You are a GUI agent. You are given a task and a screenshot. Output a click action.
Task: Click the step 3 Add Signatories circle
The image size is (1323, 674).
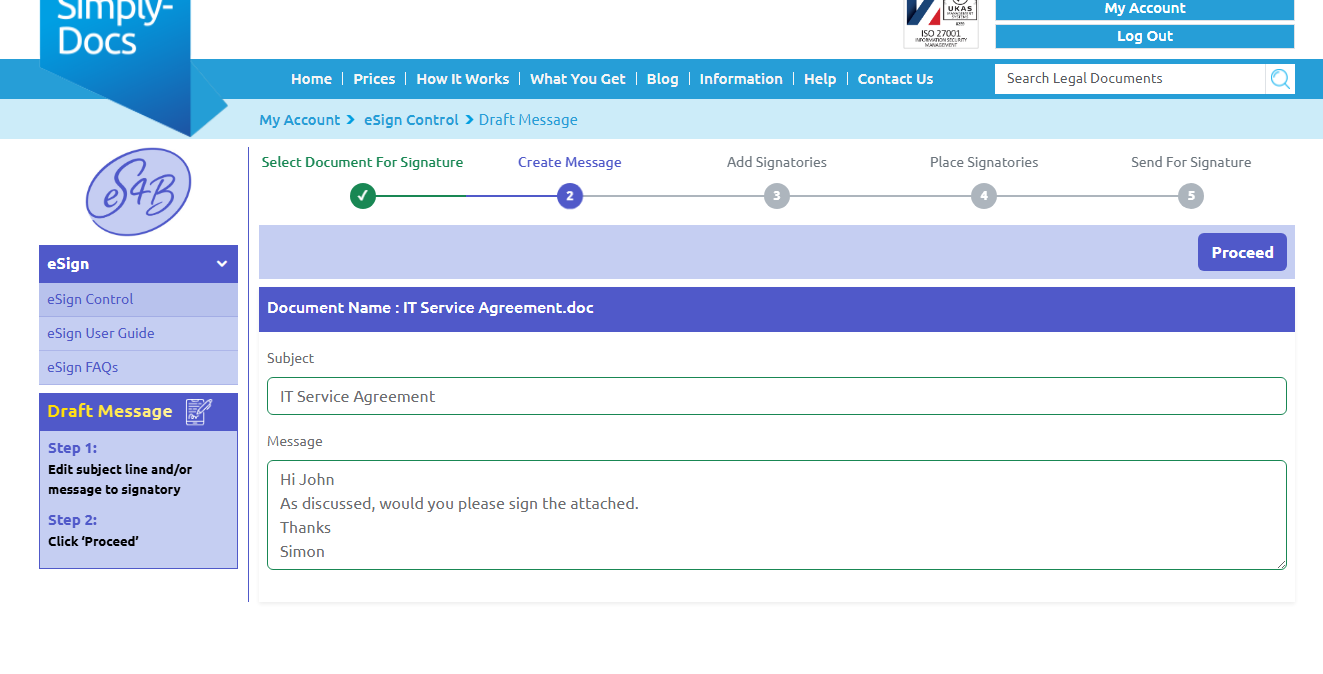777,196
